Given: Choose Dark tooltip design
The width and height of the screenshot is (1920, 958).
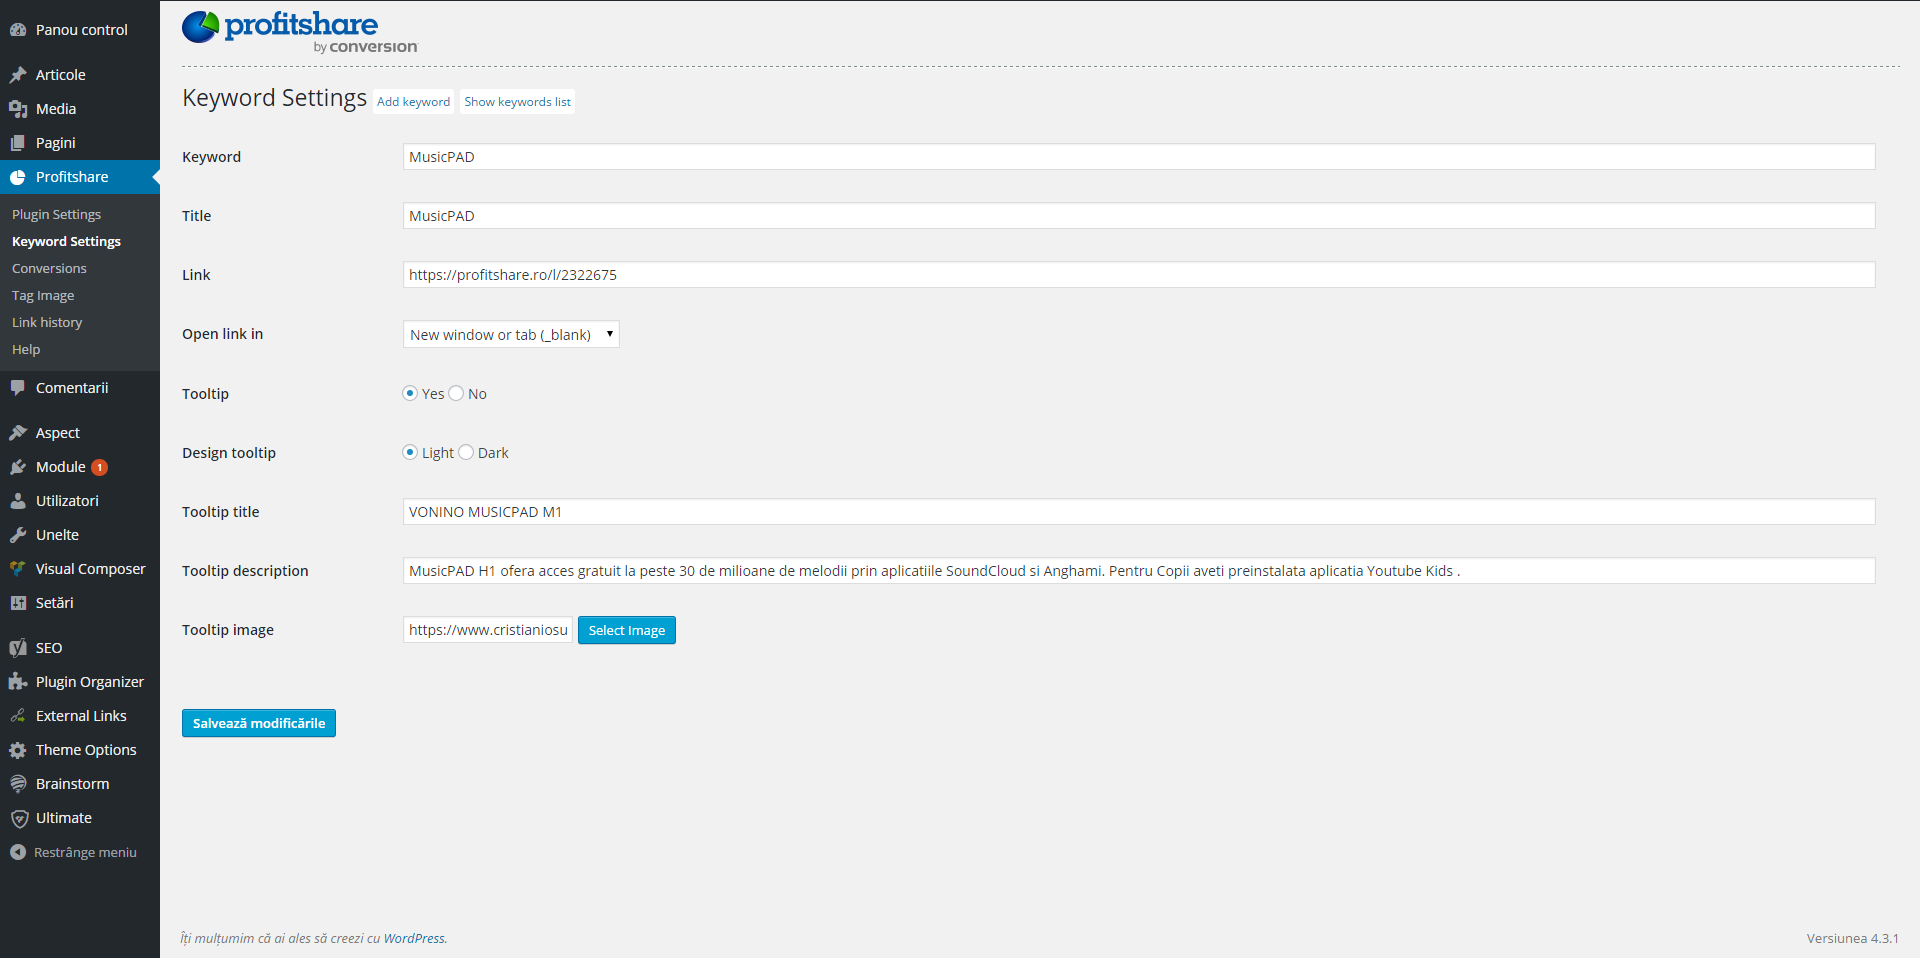Looking at the screenshot, I should tap(466, 452).
